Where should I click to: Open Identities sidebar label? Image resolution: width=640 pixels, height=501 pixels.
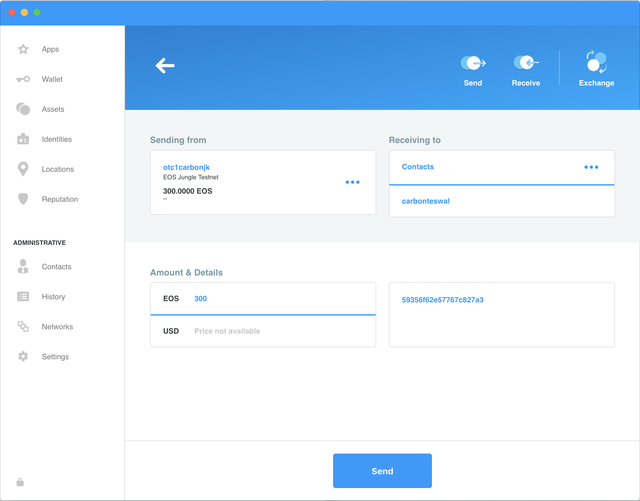56,139
